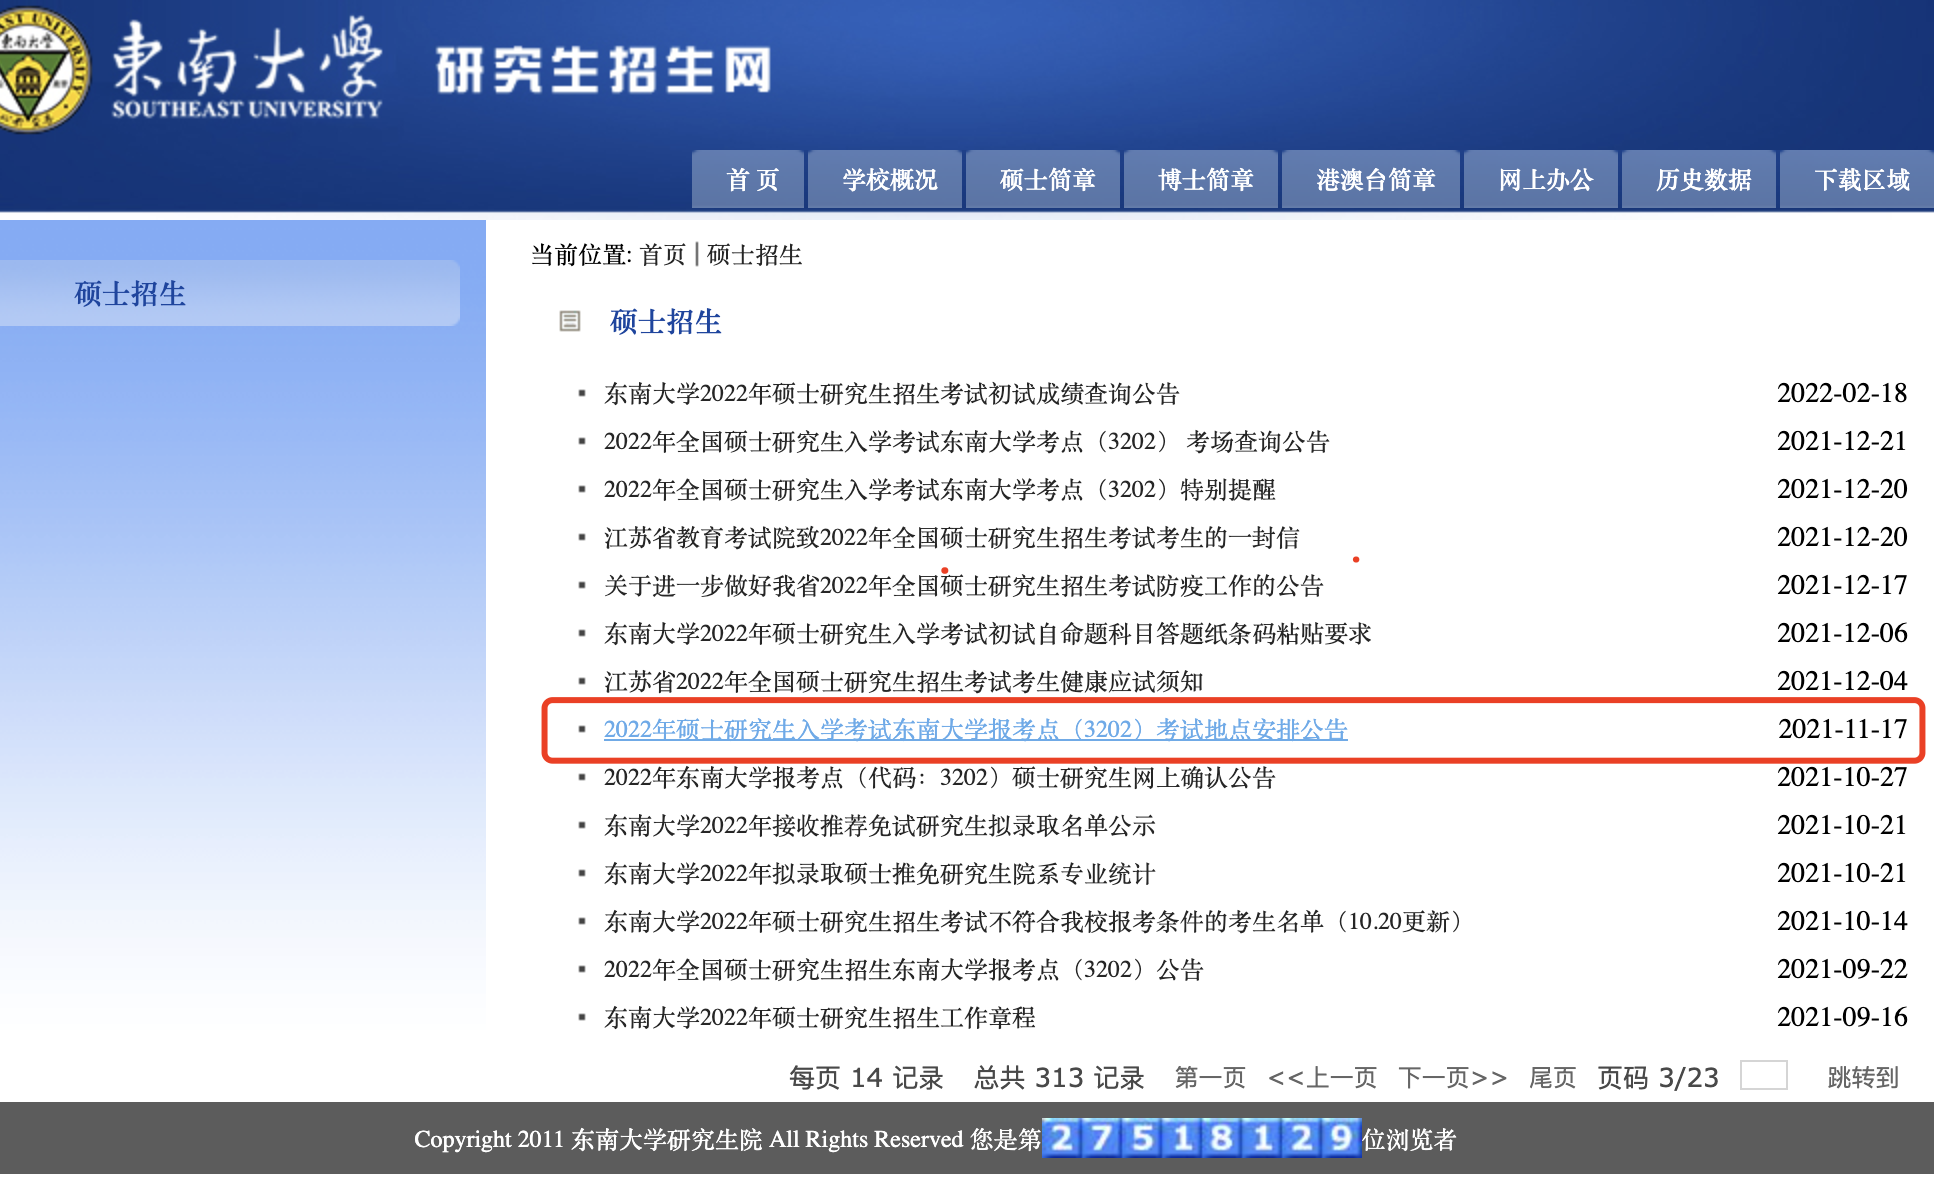Select 硕士招生 in the left sidebar
The height and width of the screenshot is (1180, 1934).
point(130,293)
